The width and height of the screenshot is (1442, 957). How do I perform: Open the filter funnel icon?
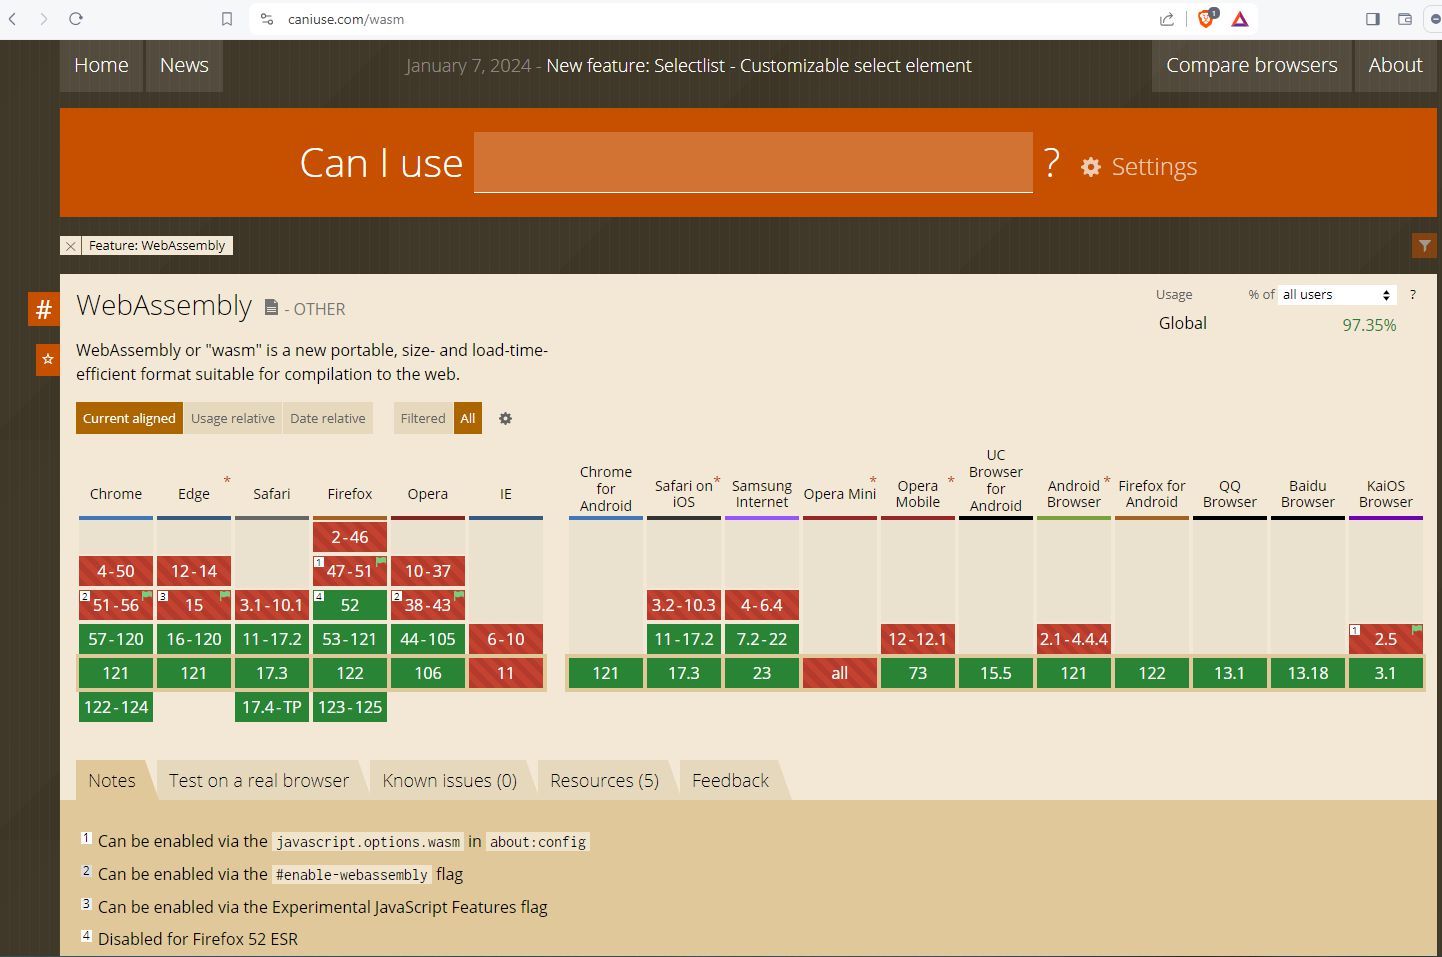(1424, 246)
